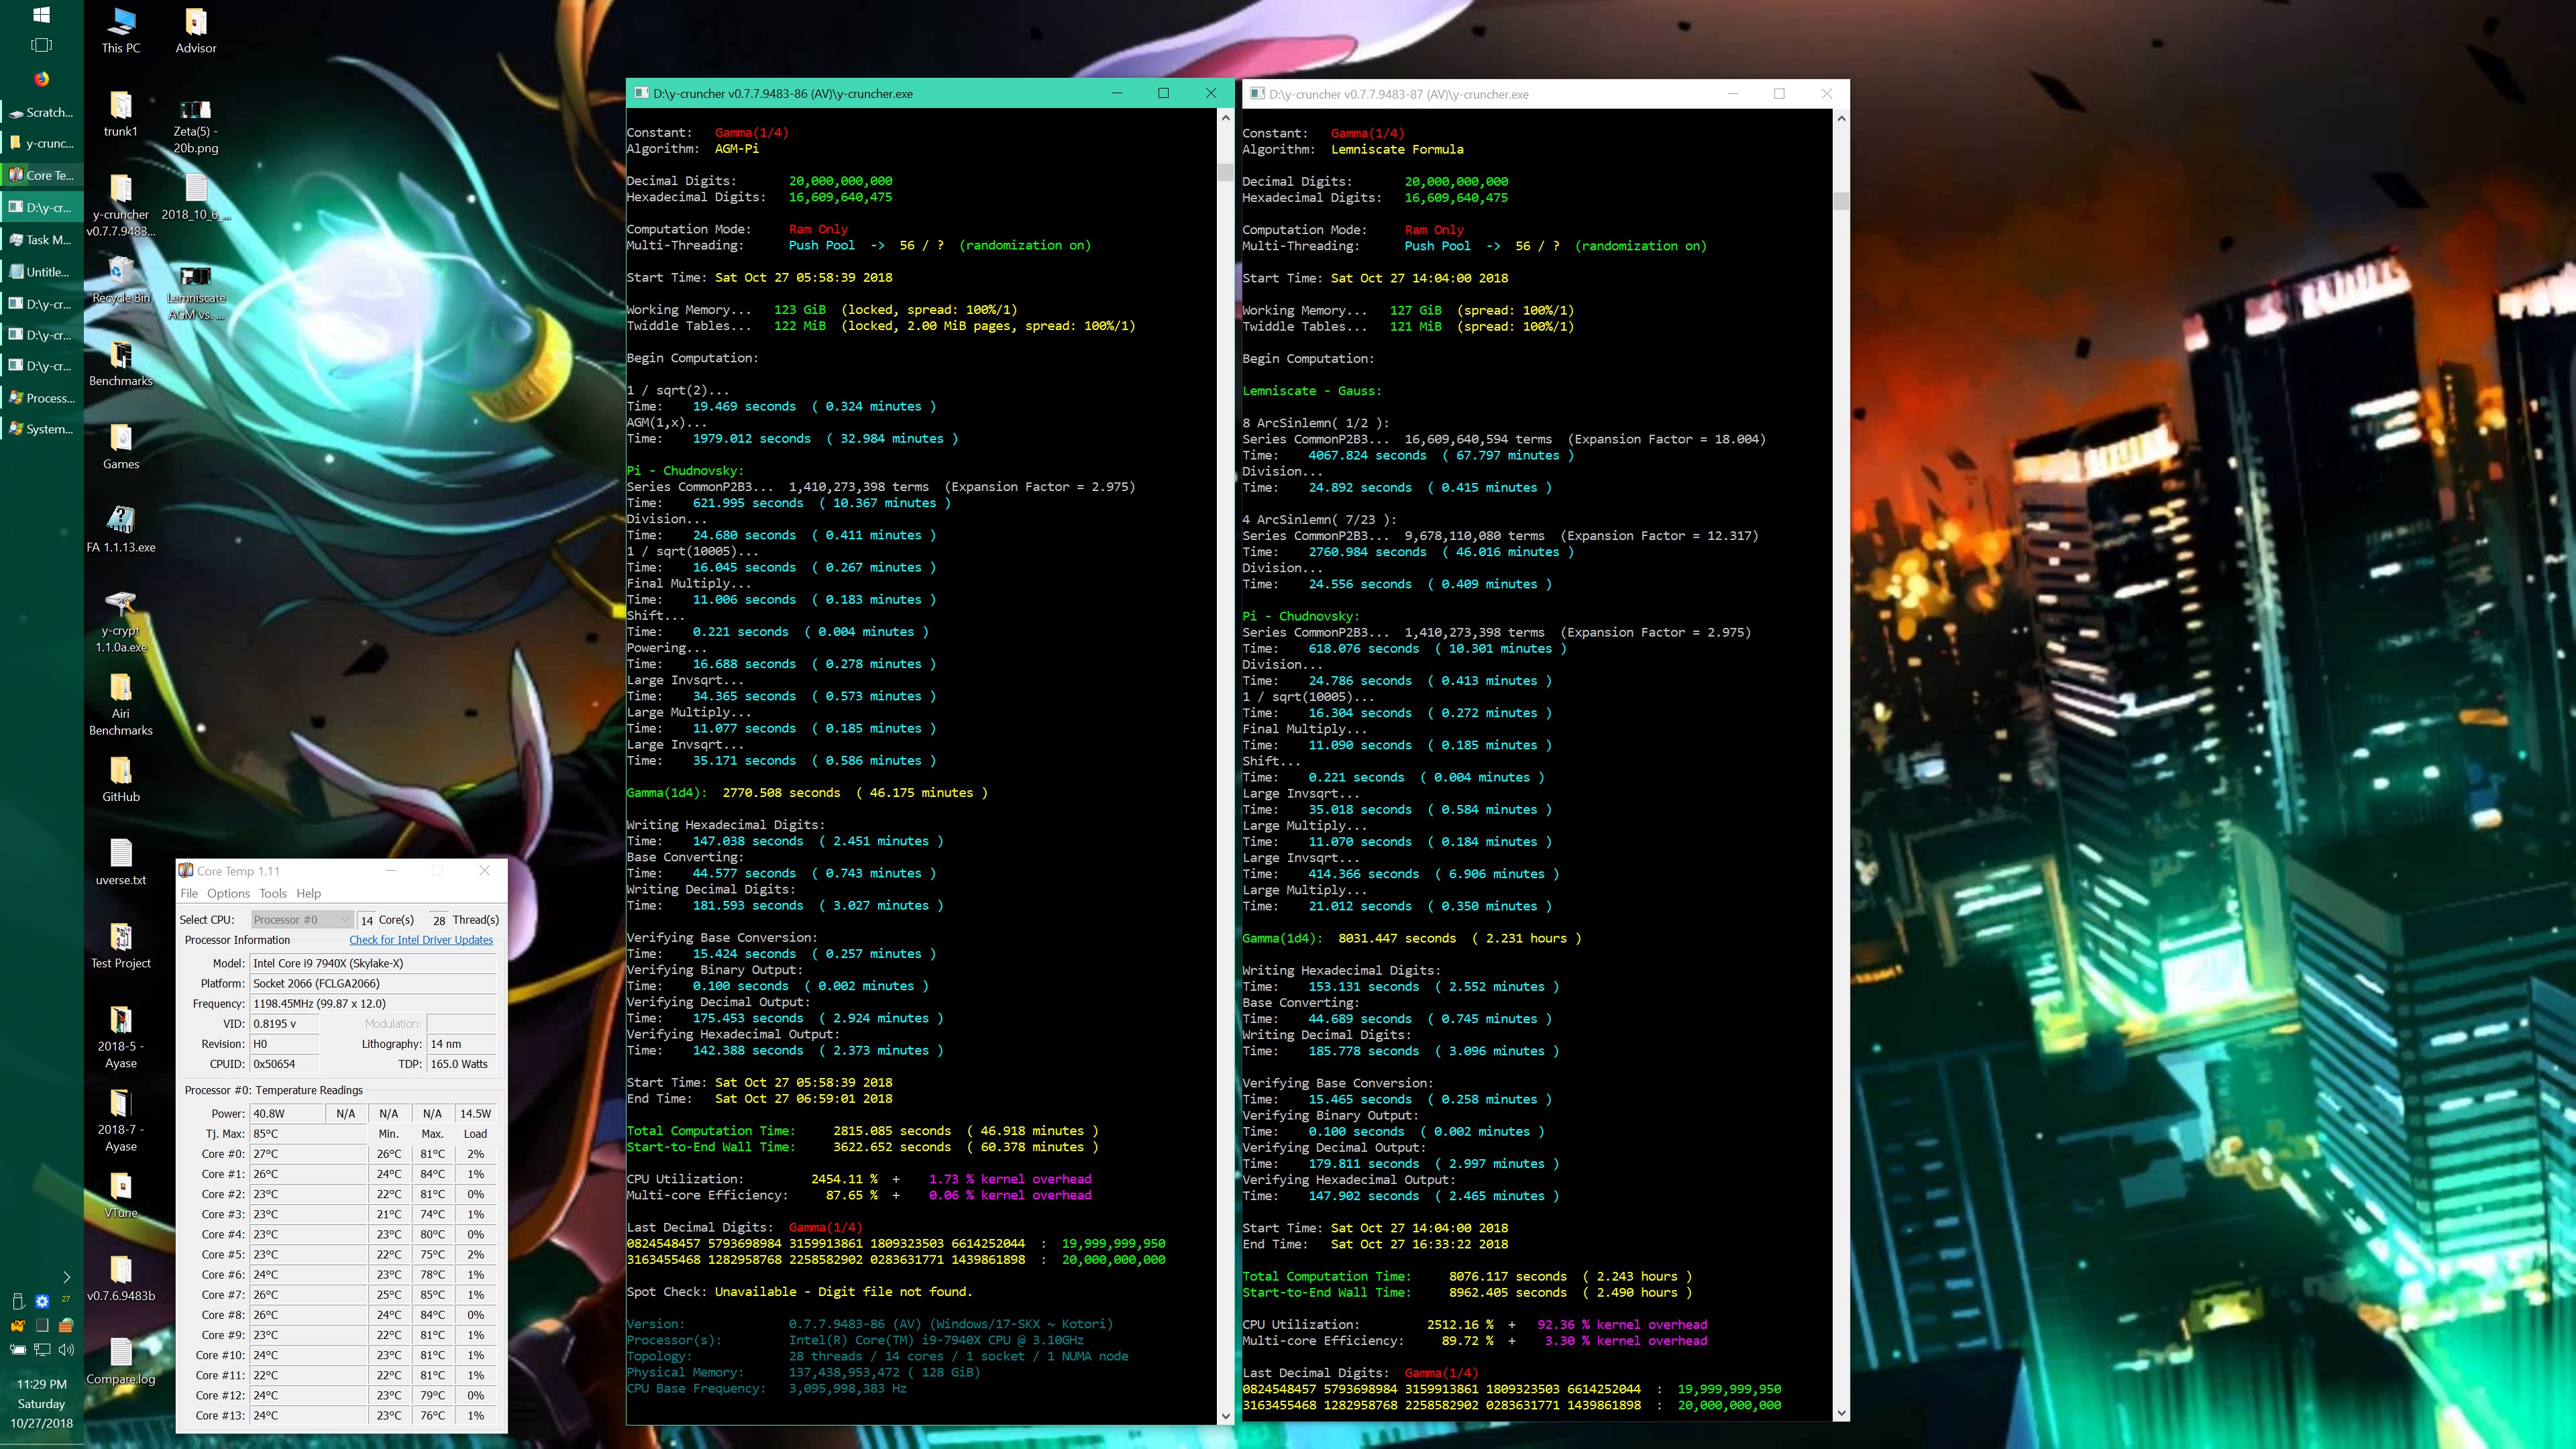The height and width of the screenshot is (1449, 2576).
Task: Click Check for Intel Driver Updates link
Action: [421, 940]
